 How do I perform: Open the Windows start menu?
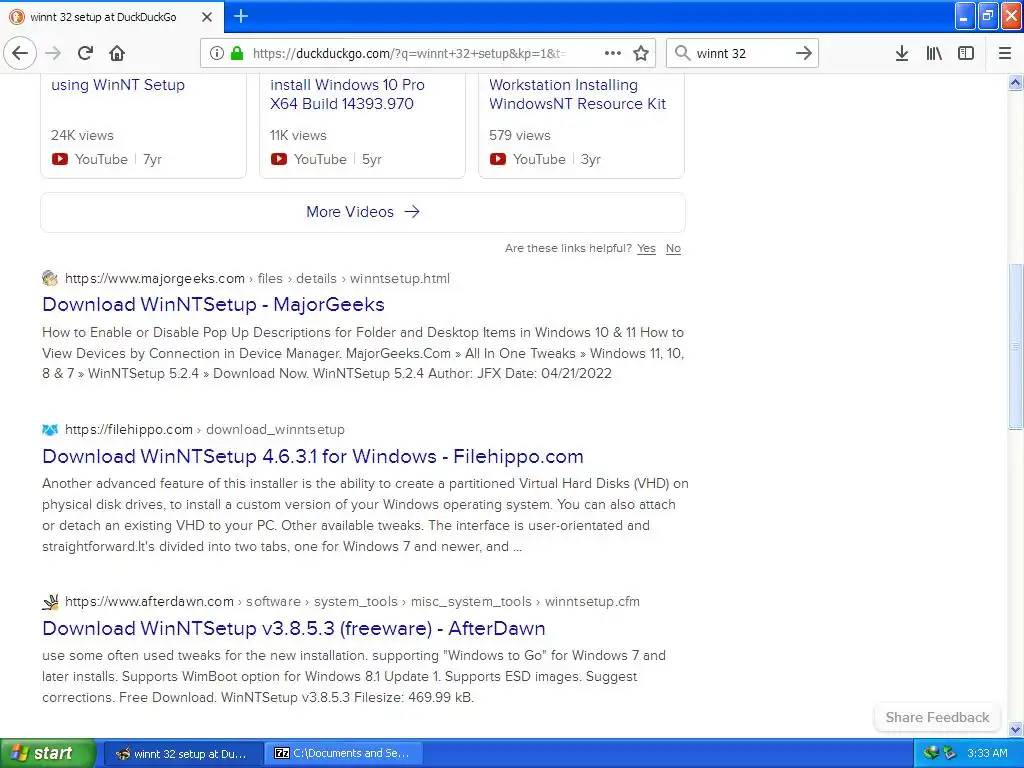[48, 754]
